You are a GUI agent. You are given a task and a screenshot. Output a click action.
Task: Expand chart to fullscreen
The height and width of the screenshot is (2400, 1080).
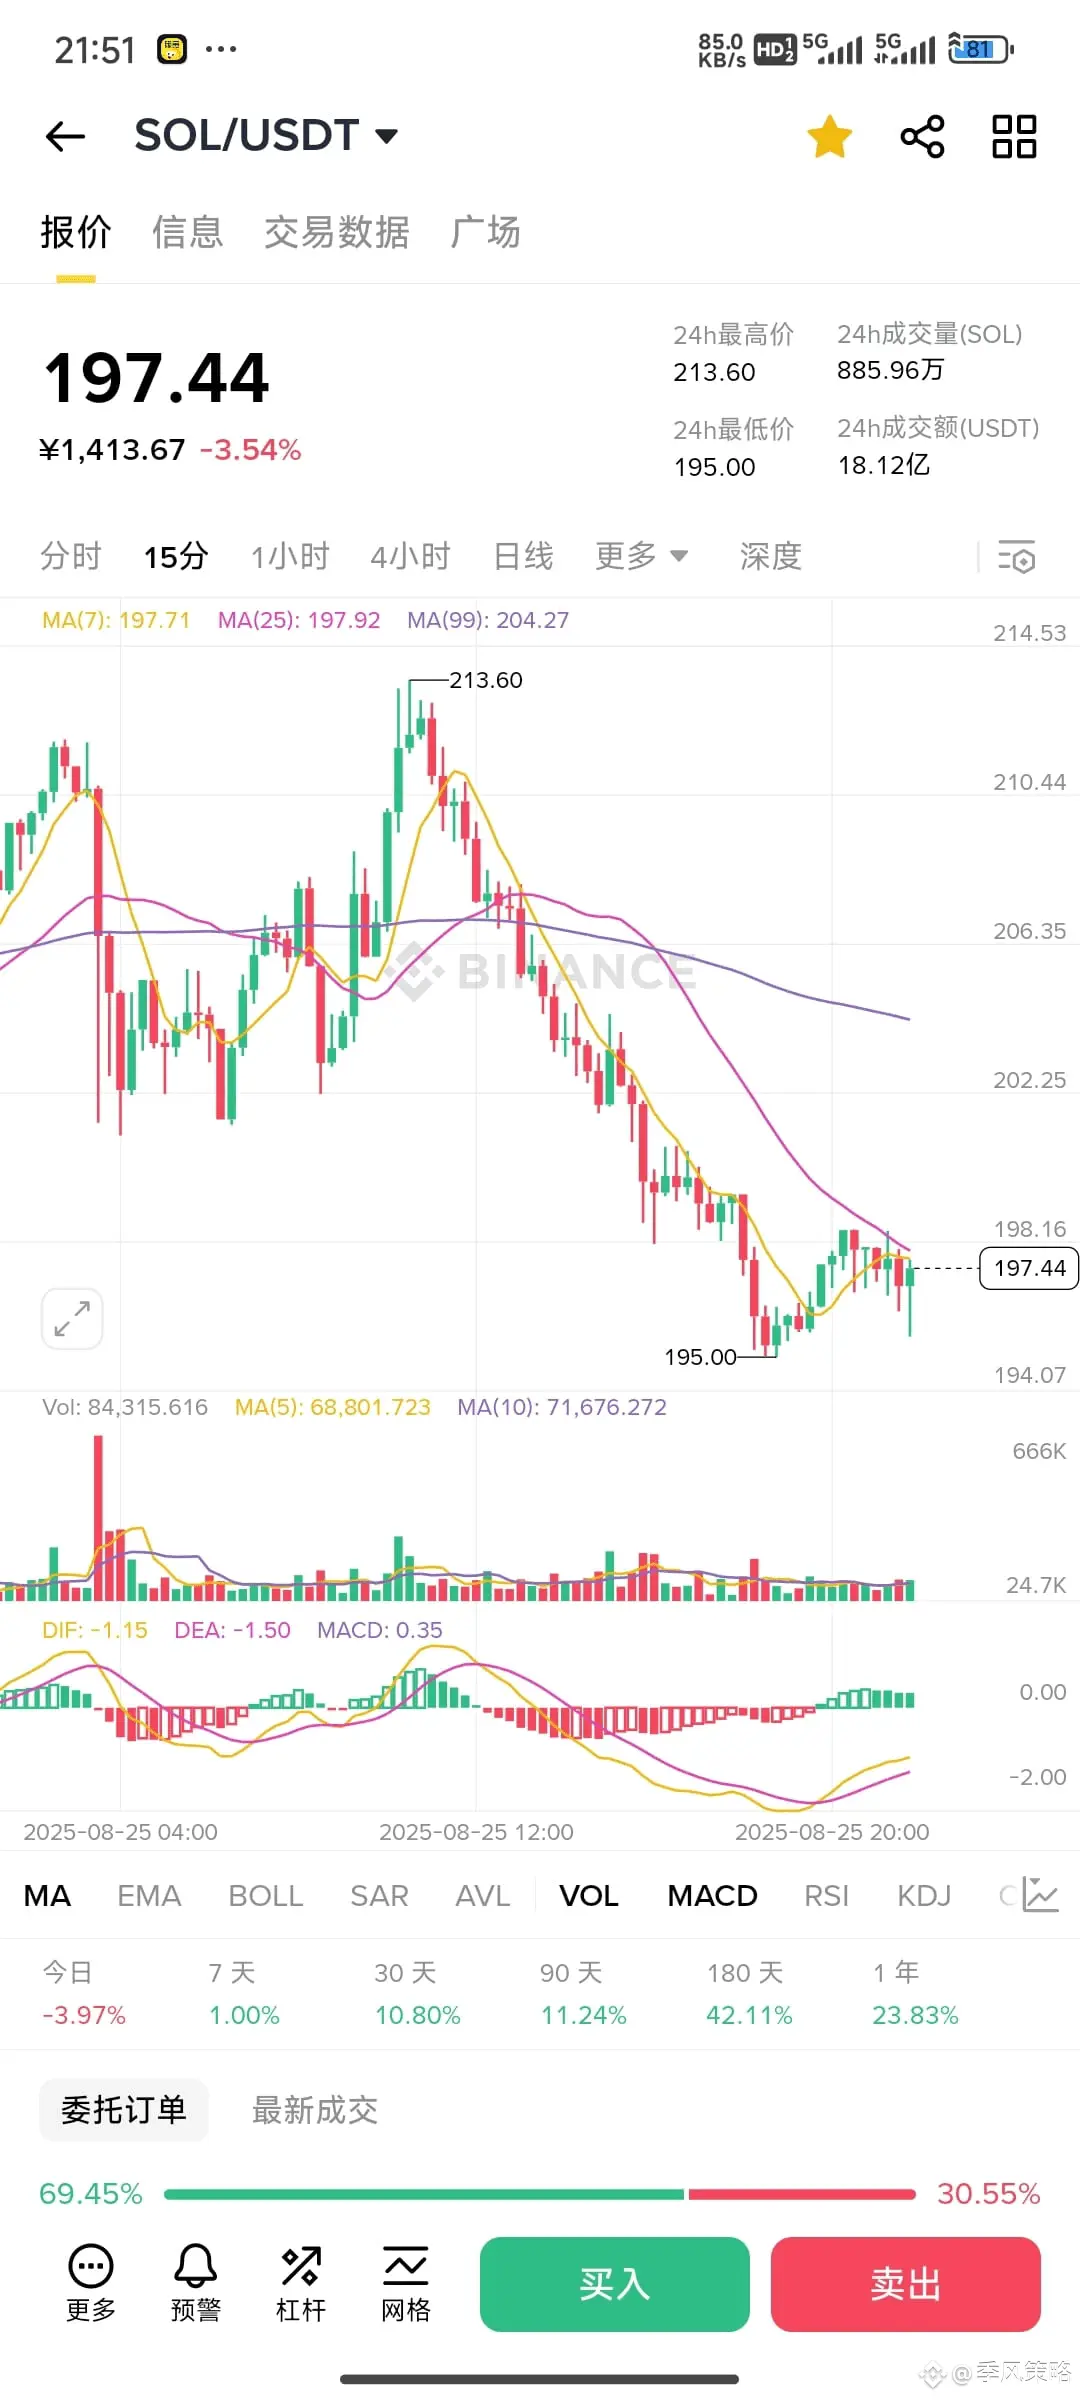pos(72,1318)
